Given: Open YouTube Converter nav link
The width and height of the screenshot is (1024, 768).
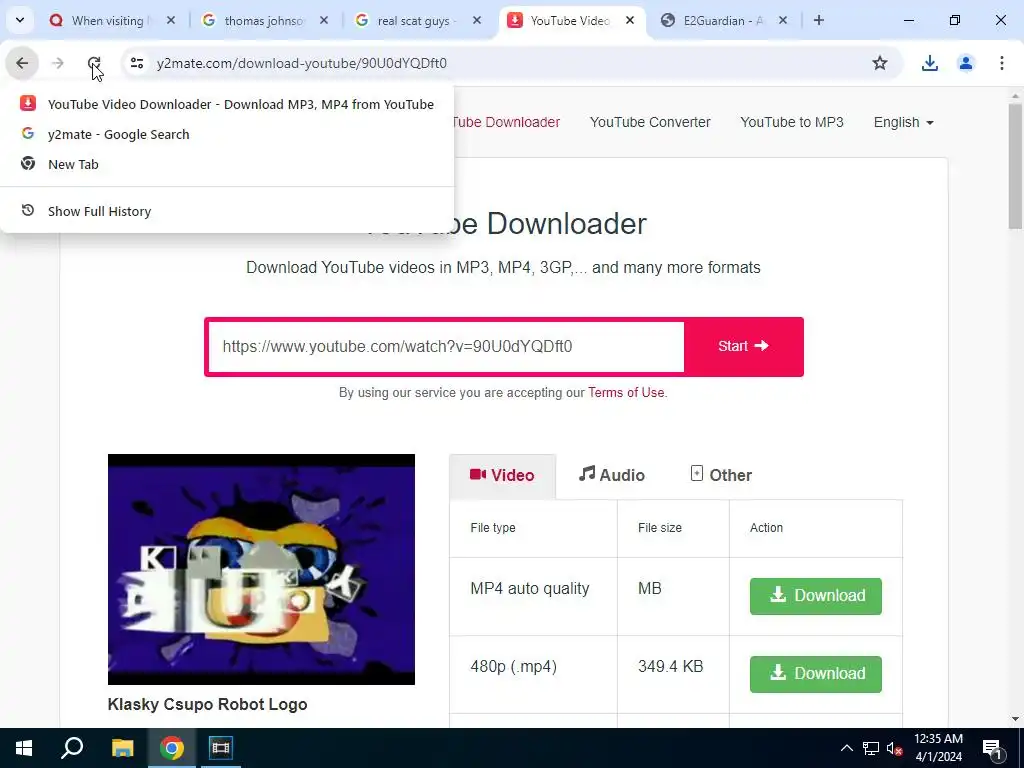Looking at the screenshot, I should click(650, 122).
